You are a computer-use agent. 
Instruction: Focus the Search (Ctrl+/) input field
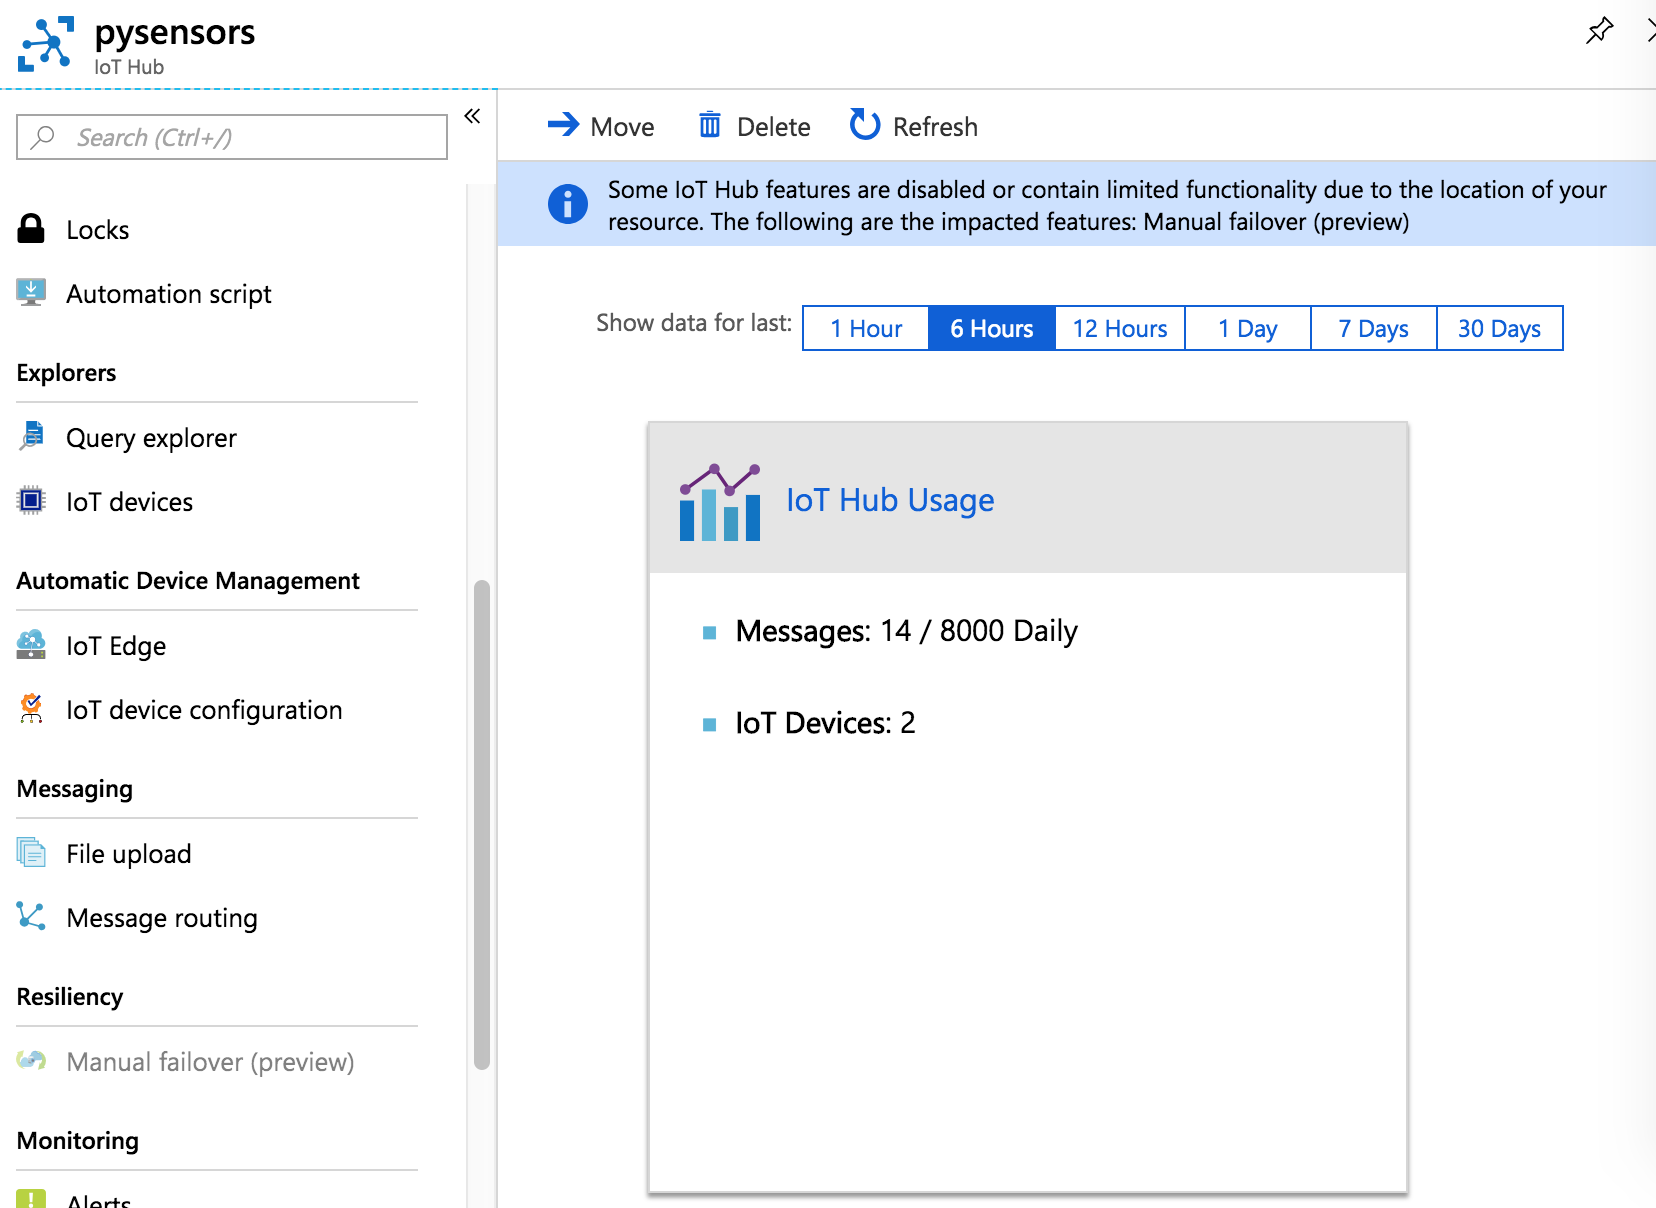coord(232,137)
